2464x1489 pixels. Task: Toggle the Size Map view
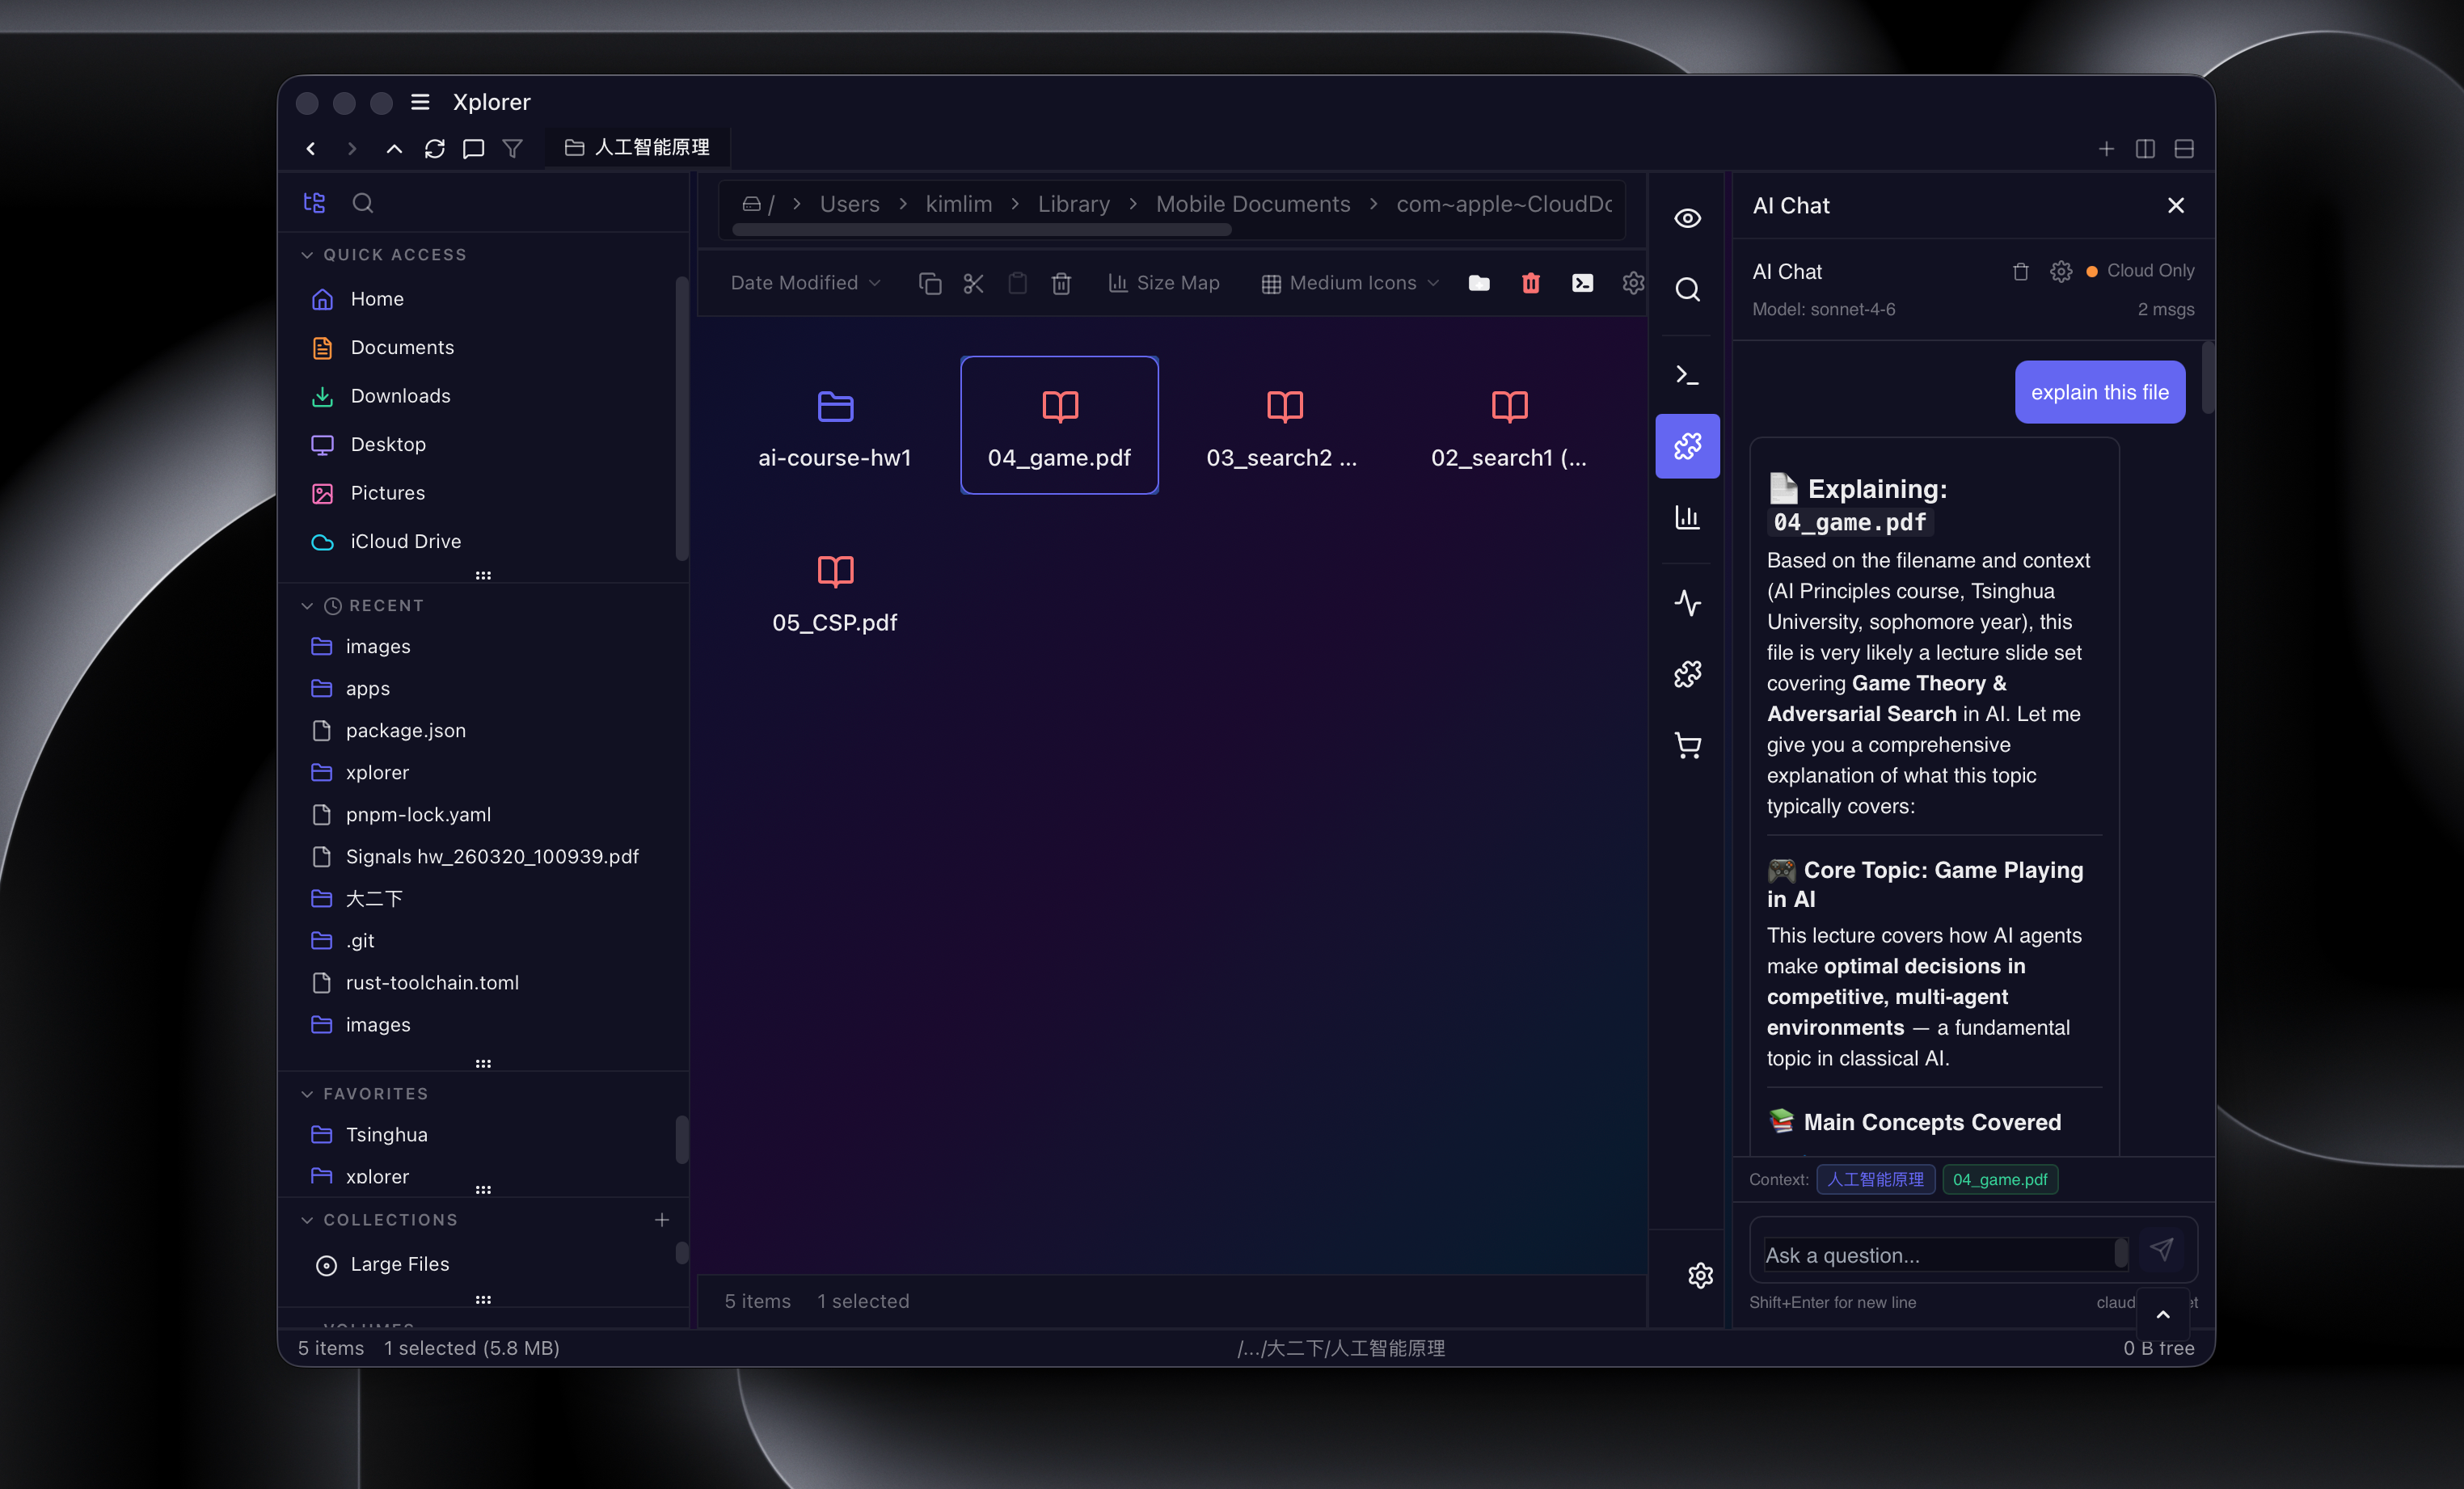pos(1164,283)
